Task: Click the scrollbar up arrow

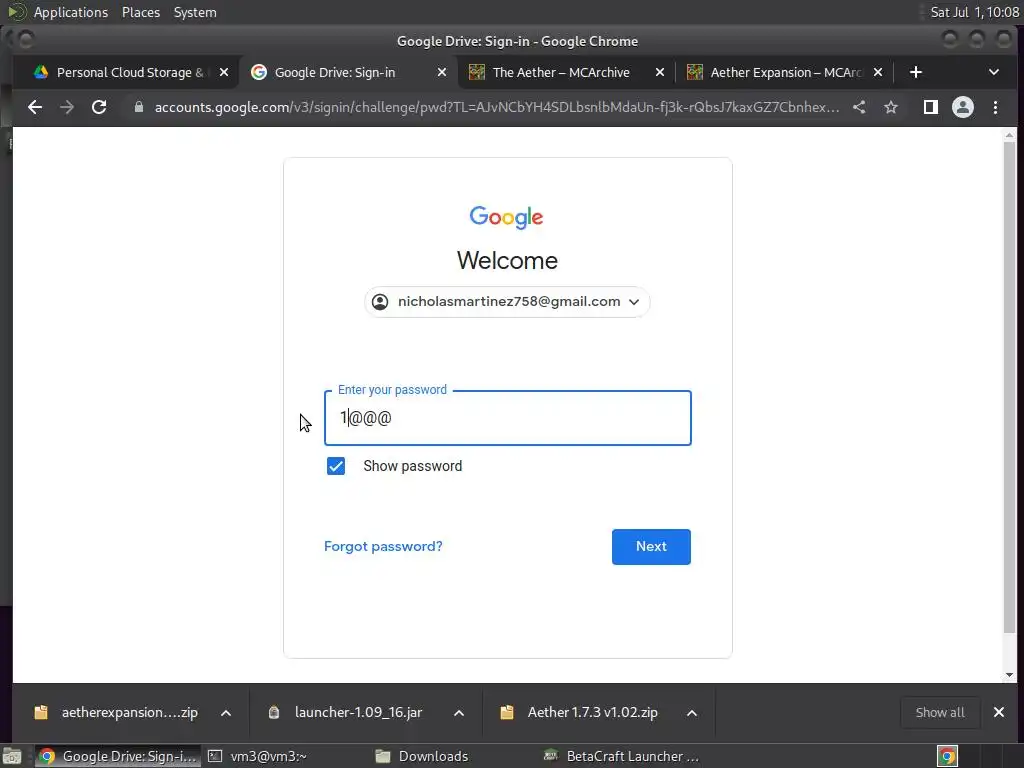Action: click(x=1010, y=135)
